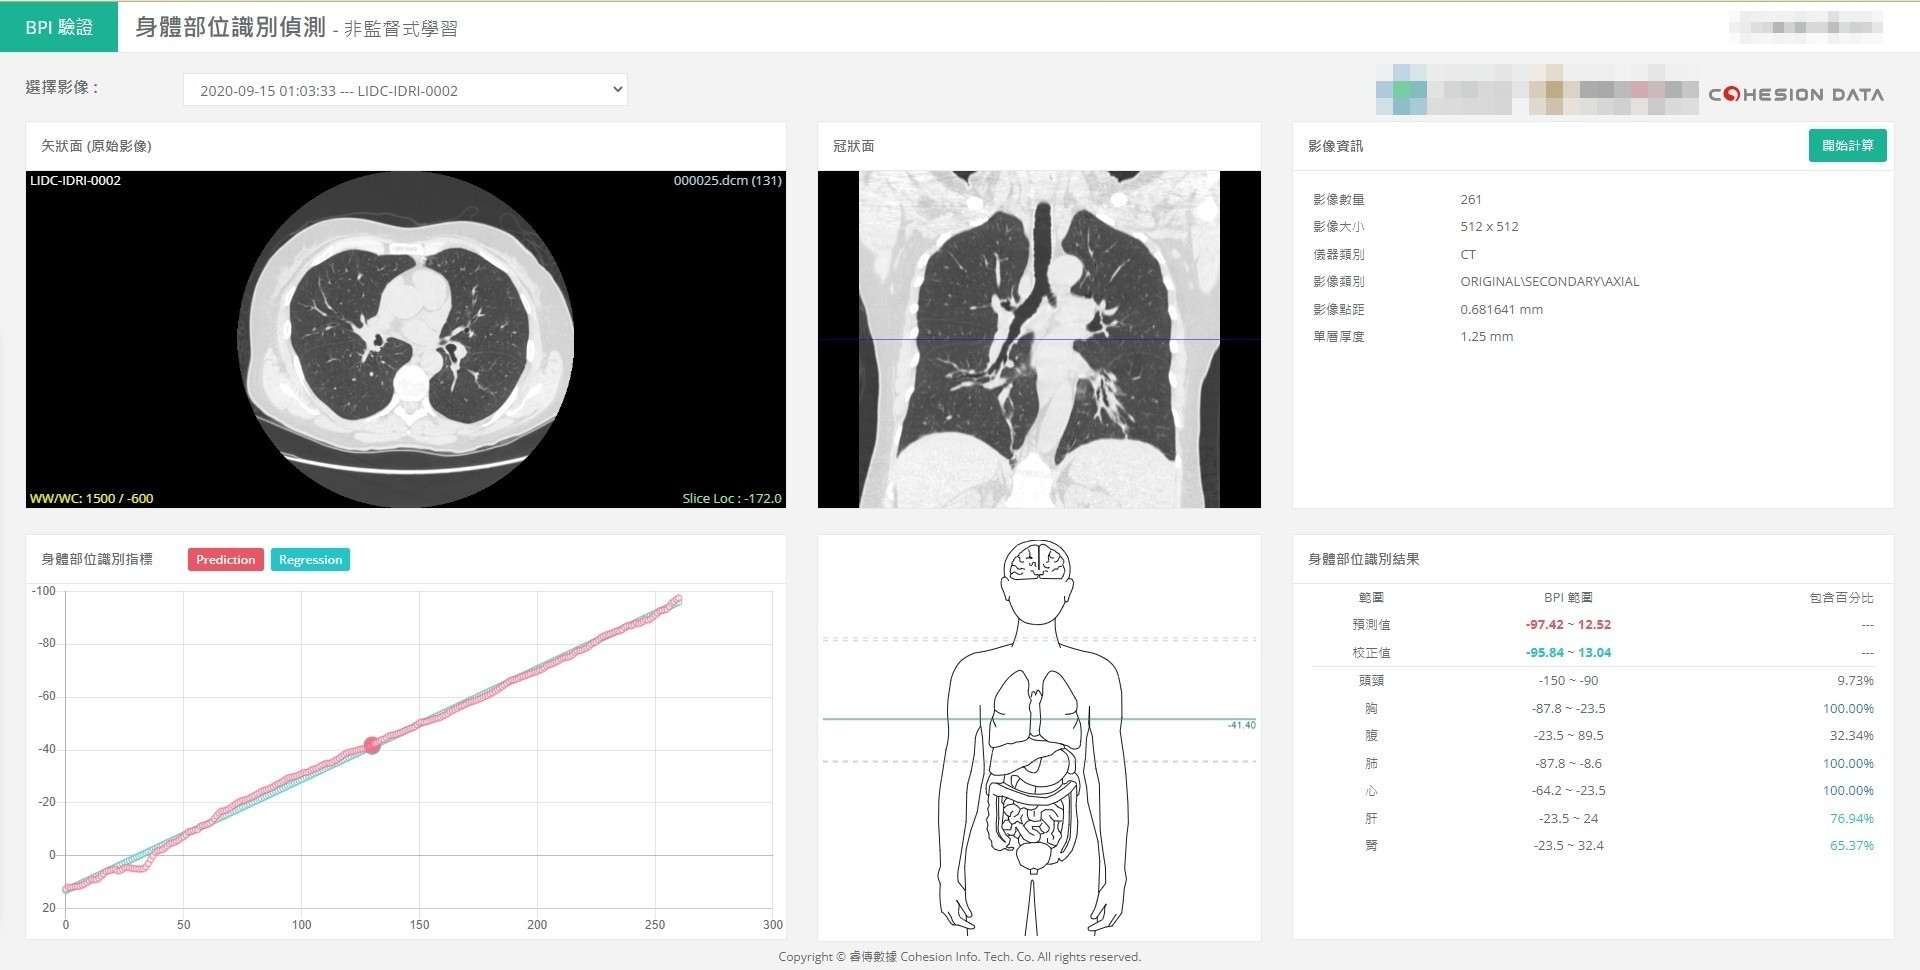Click the axial CT lung image
Viewport: 1920px width, 970px height.
(406, 340)
